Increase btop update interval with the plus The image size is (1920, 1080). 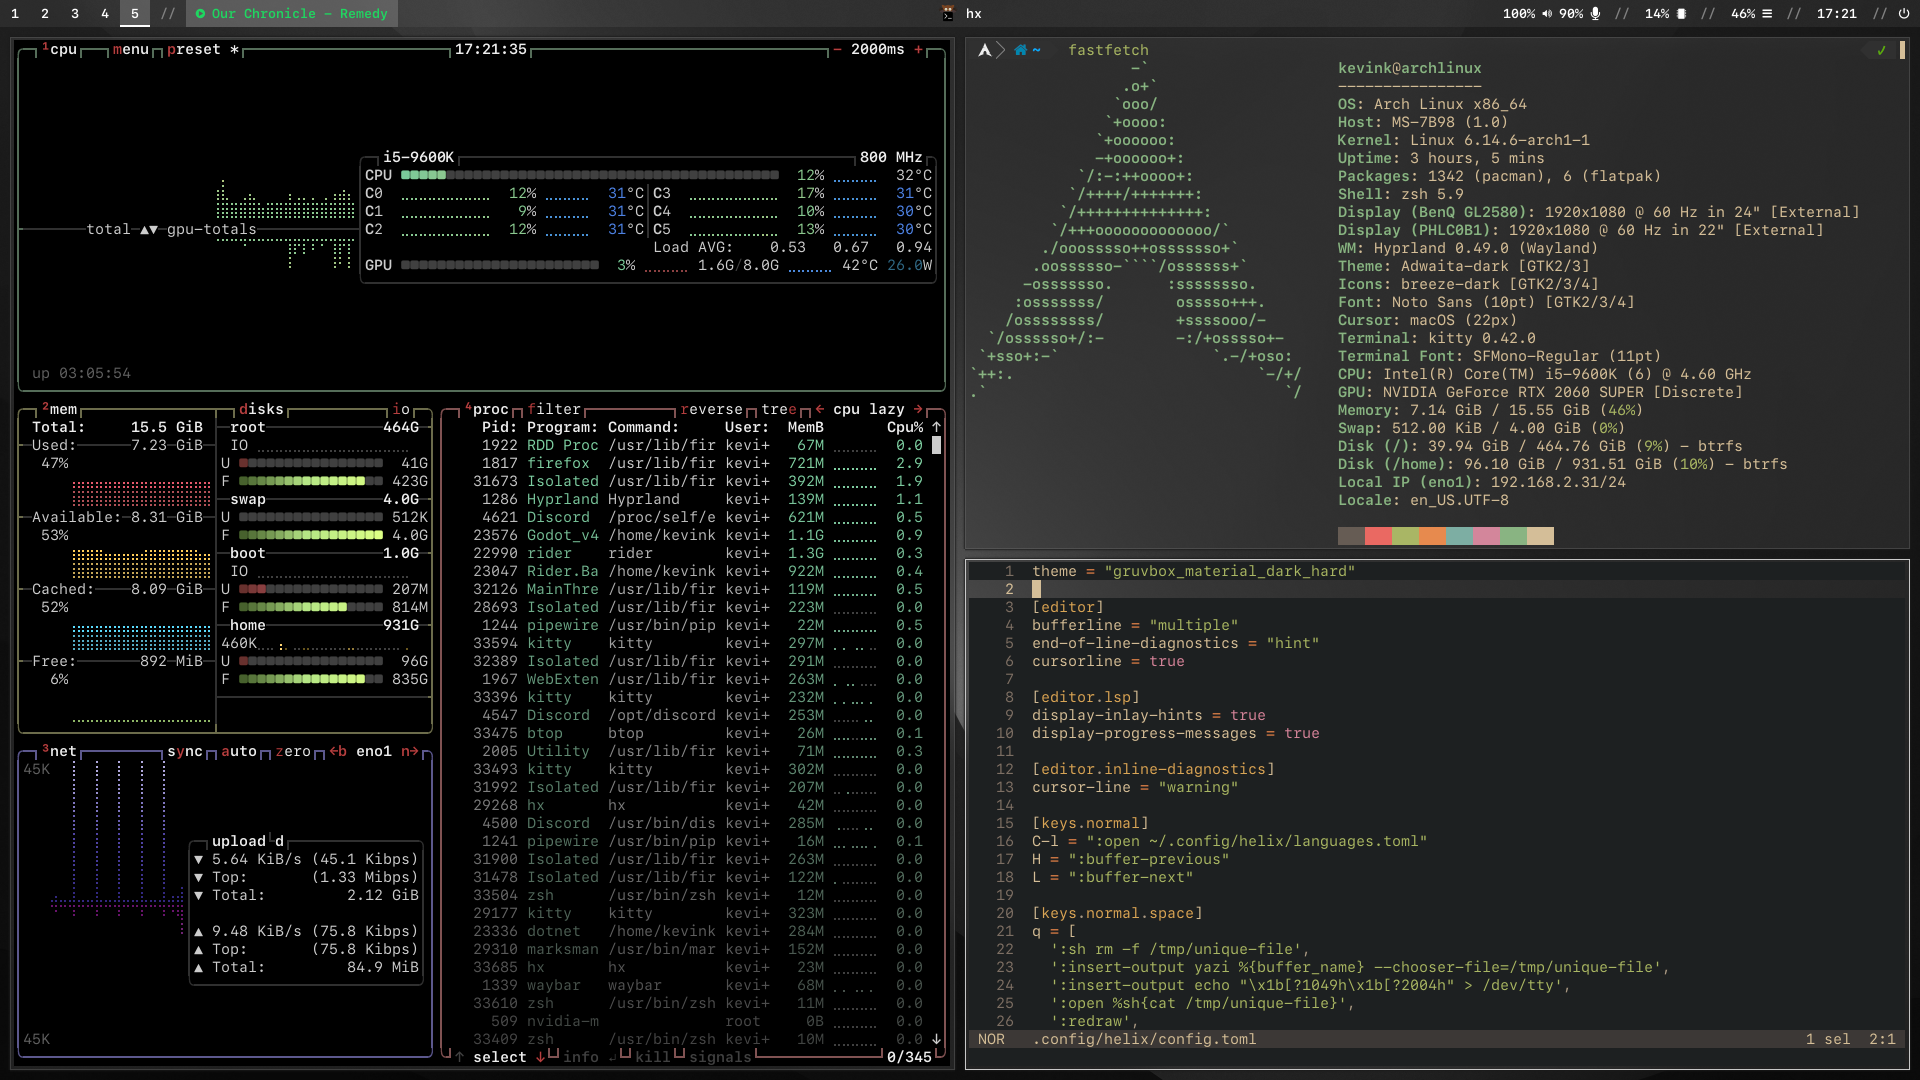[918, 49]
